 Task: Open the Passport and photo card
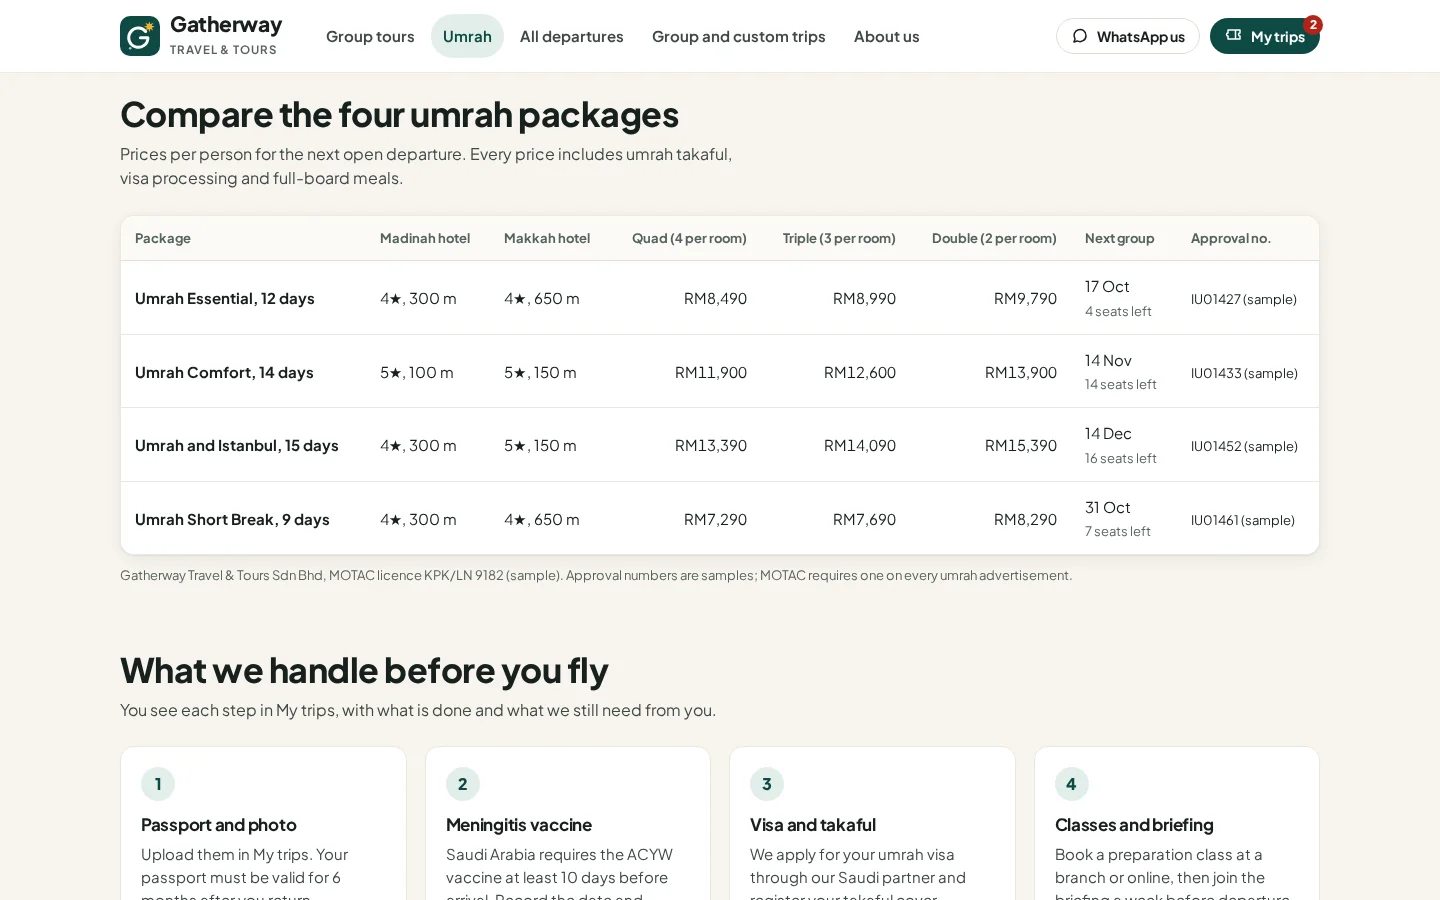click(263, 823)
